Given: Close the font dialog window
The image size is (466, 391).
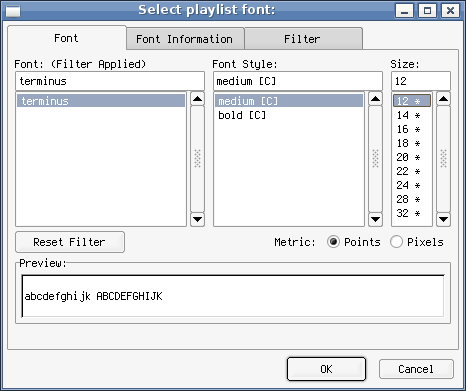Looking at the screenshot, I should pos(450,11).
